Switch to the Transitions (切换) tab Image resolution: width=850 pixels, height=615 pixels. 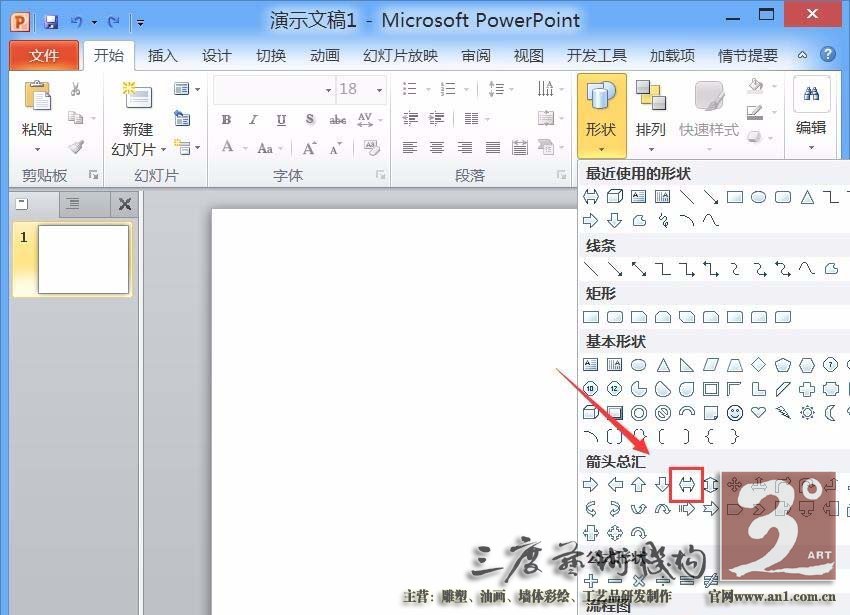[x=271, y=55]
